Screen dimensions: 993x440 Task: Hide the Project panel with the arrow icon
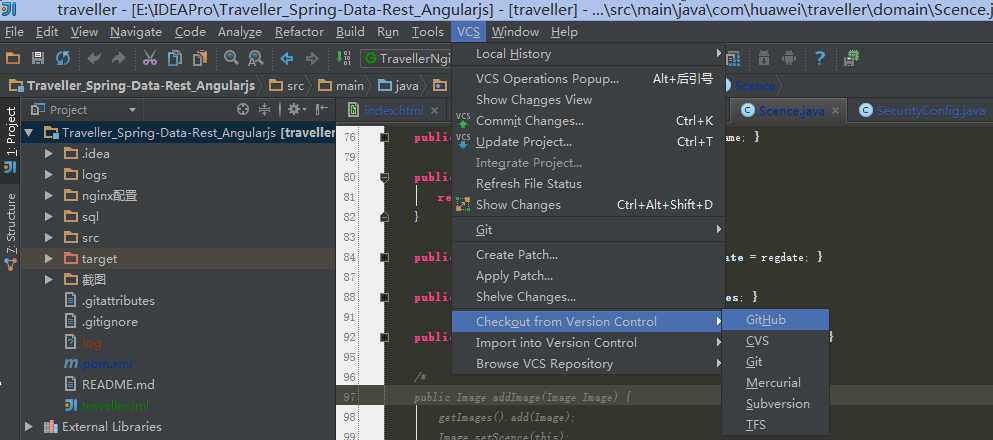pos(322,110)
